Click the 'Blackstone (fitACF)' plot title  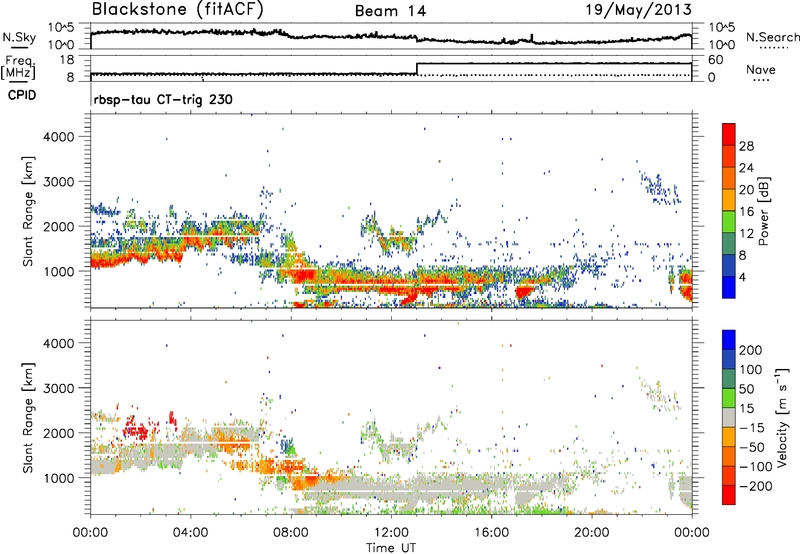[178, 10]
